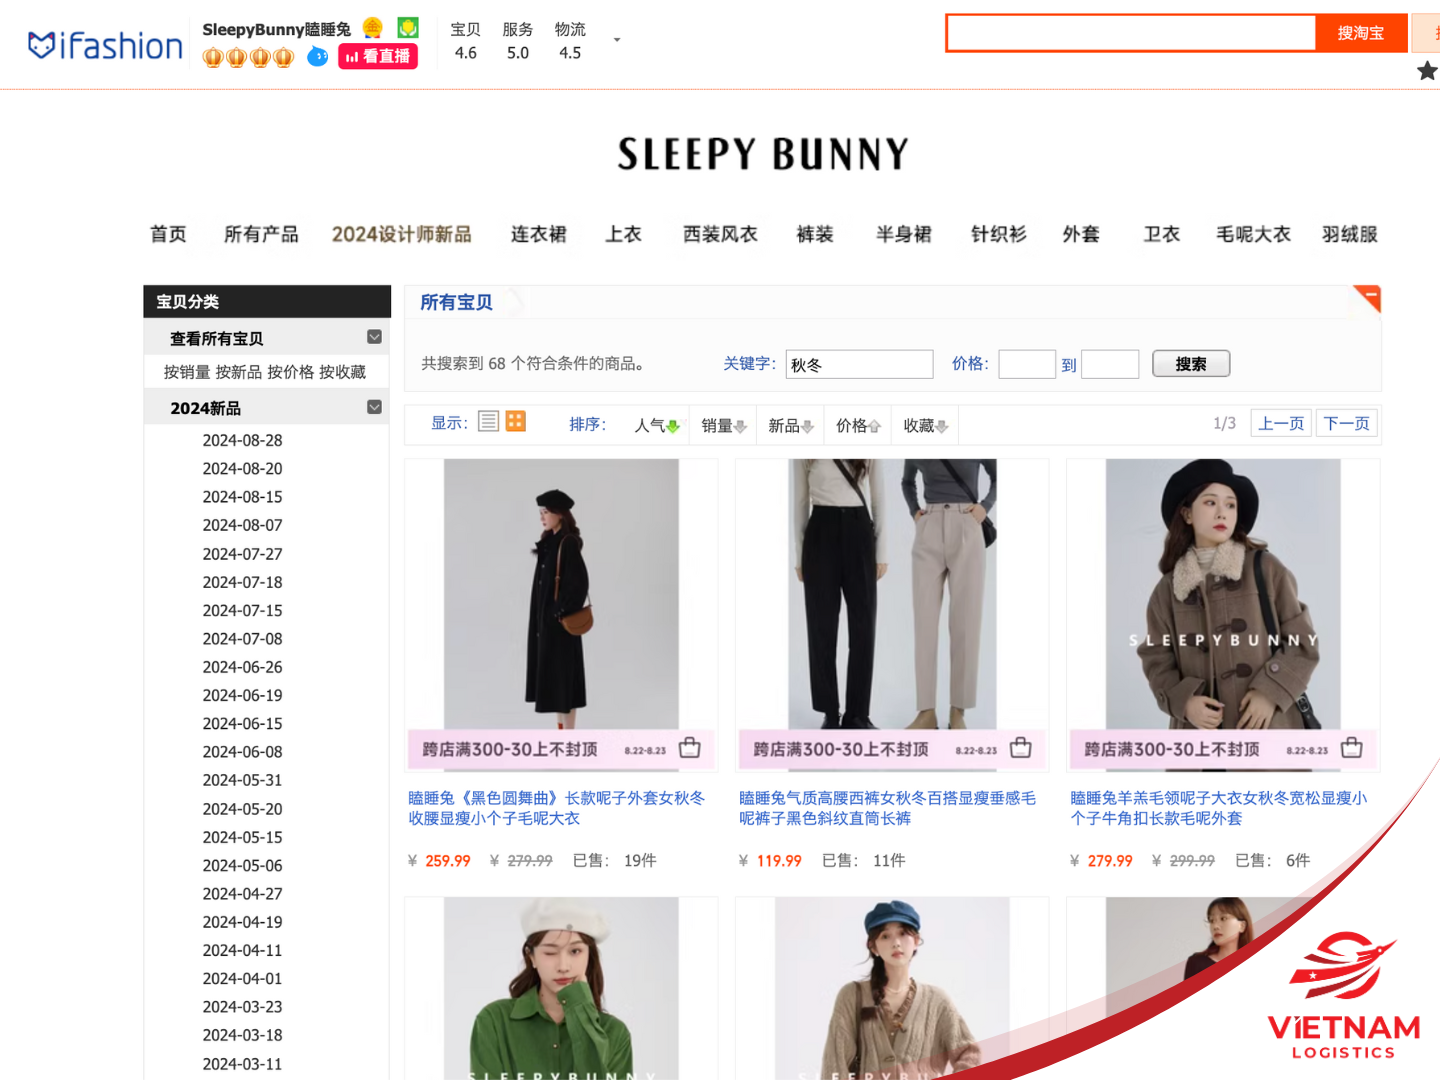The height and width of the screenshot is (1080, 1440).
Task: Select the 2024-03-11 new arrivals entry
Action: [x=243, y=1064]
